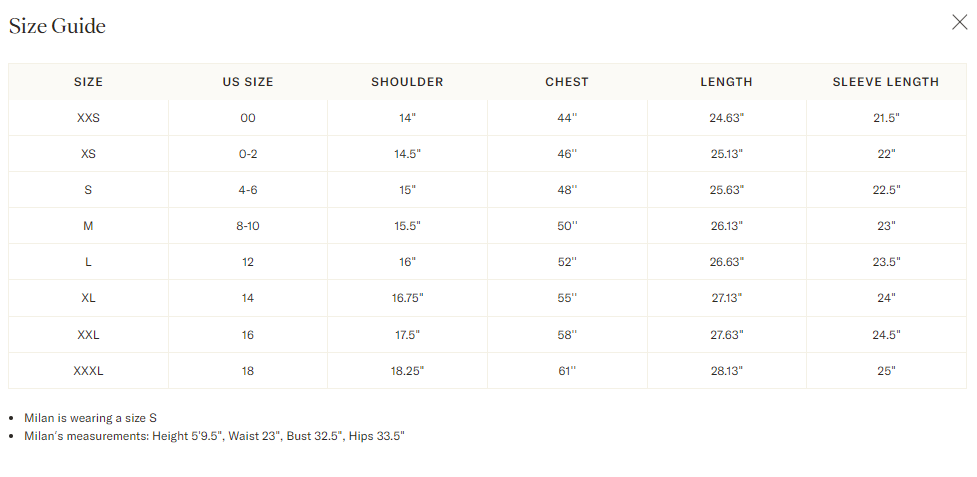The width and height of the screenshot is (977, 477).
Task: Click Milan's measurements text line
Action: click(x=214, y=436)
